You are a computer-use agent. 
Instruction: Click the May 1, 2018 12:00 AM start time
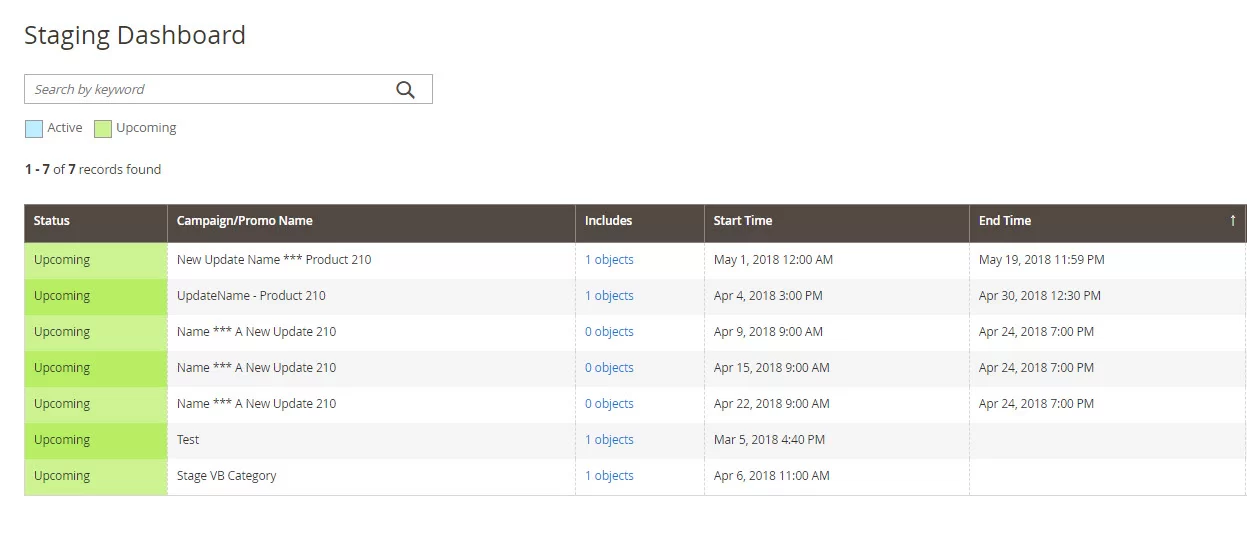[x=773, y=260]
